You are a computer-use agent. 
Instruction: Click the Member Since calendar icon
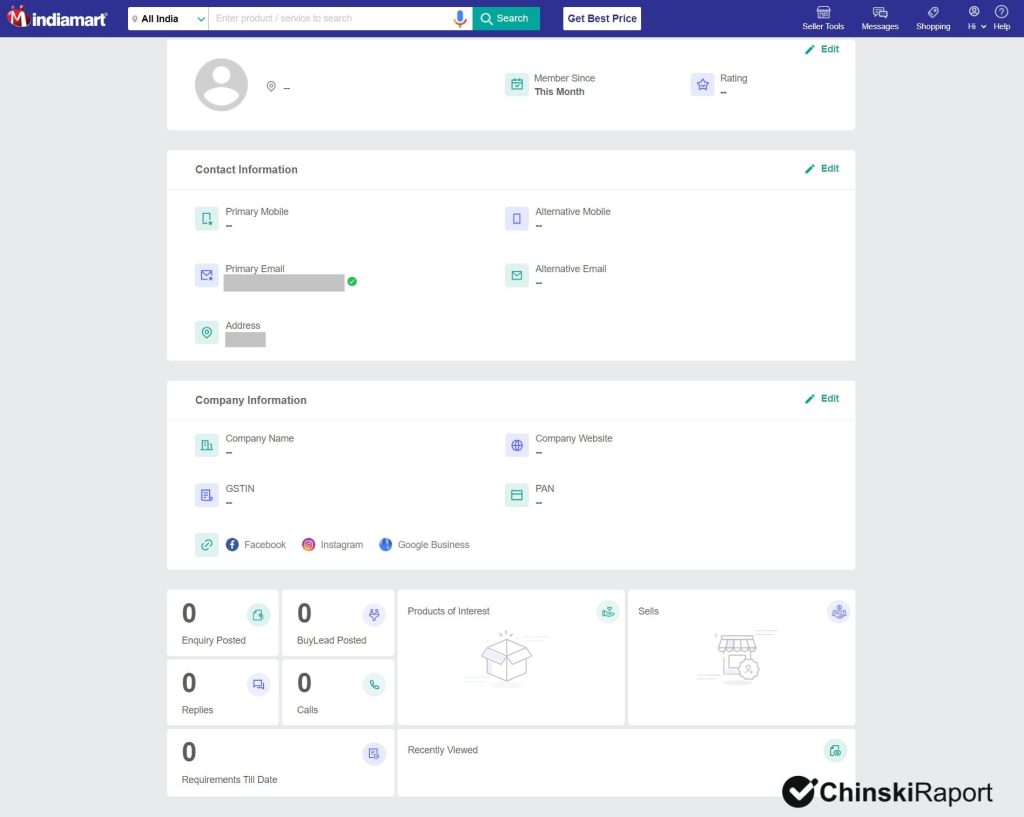(x=517, y=84)
